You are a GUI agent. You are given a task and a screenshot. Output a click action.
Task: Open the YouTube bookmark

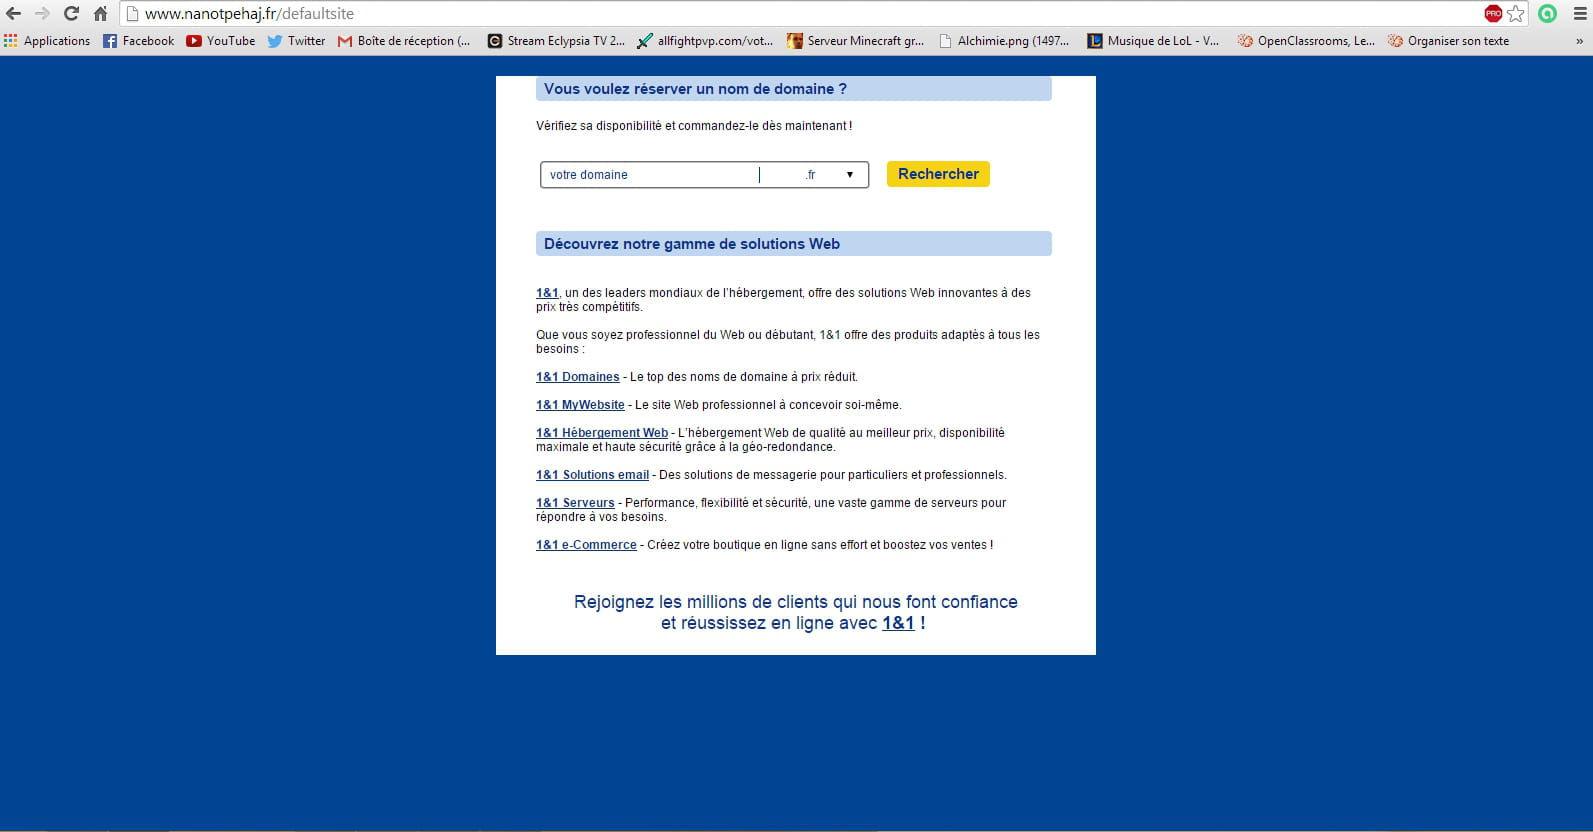tap(221, 41)
